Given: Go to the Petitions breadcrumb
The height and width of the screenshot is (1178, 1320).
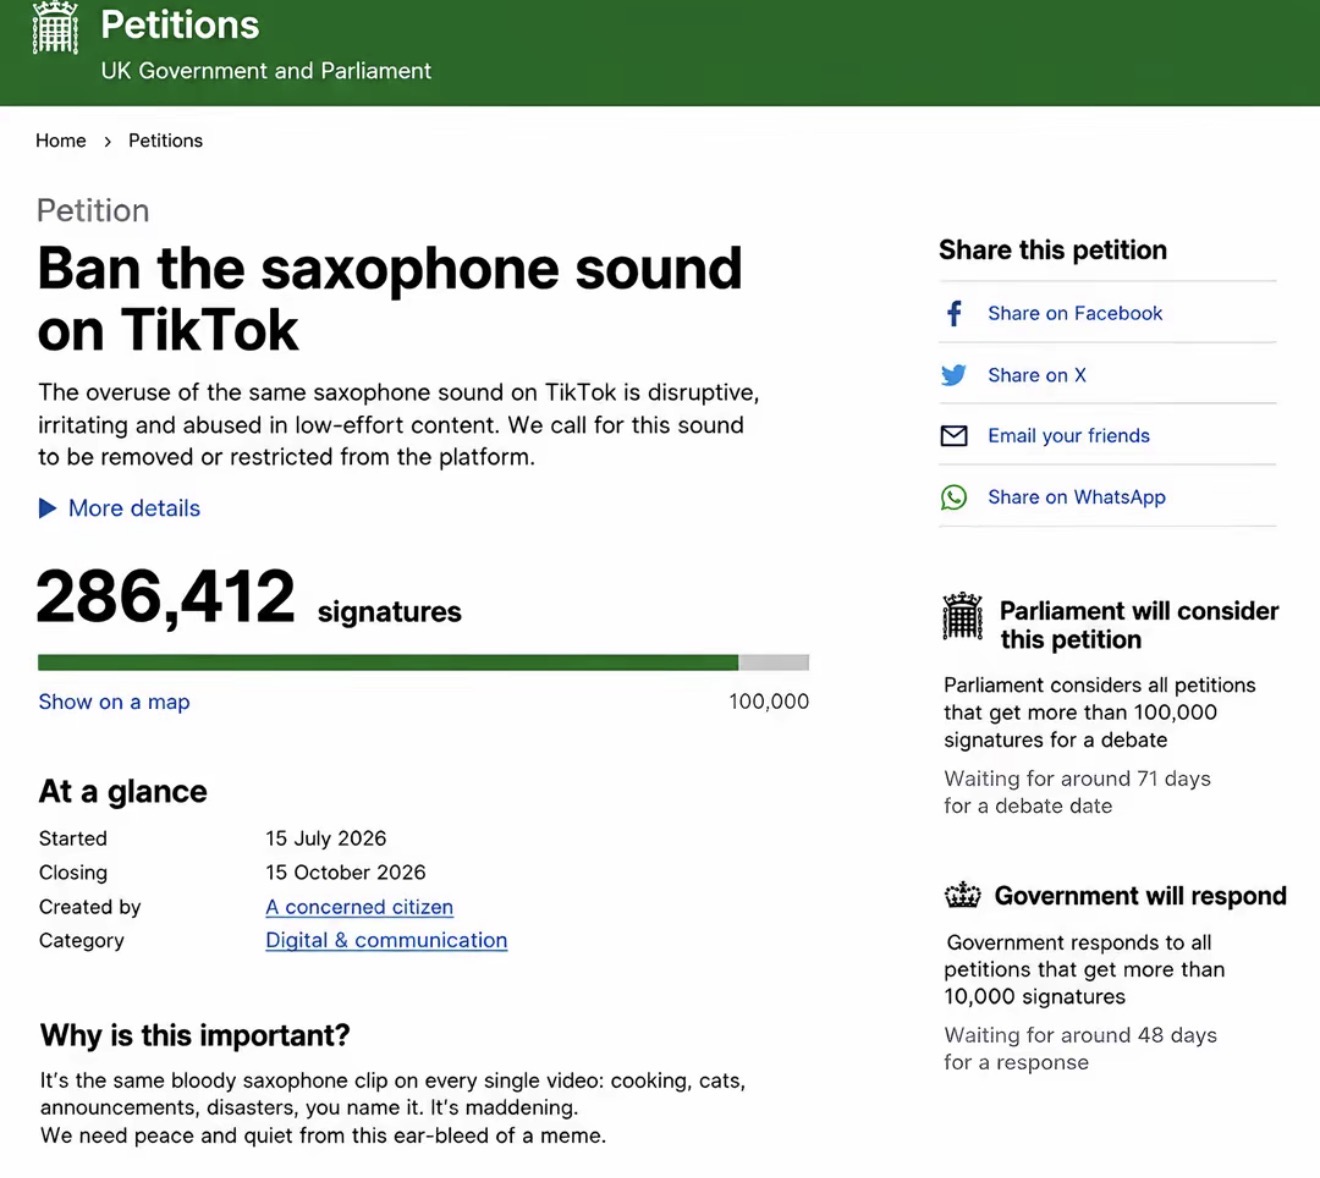Looking at the screenshot, I should (165, 141).
